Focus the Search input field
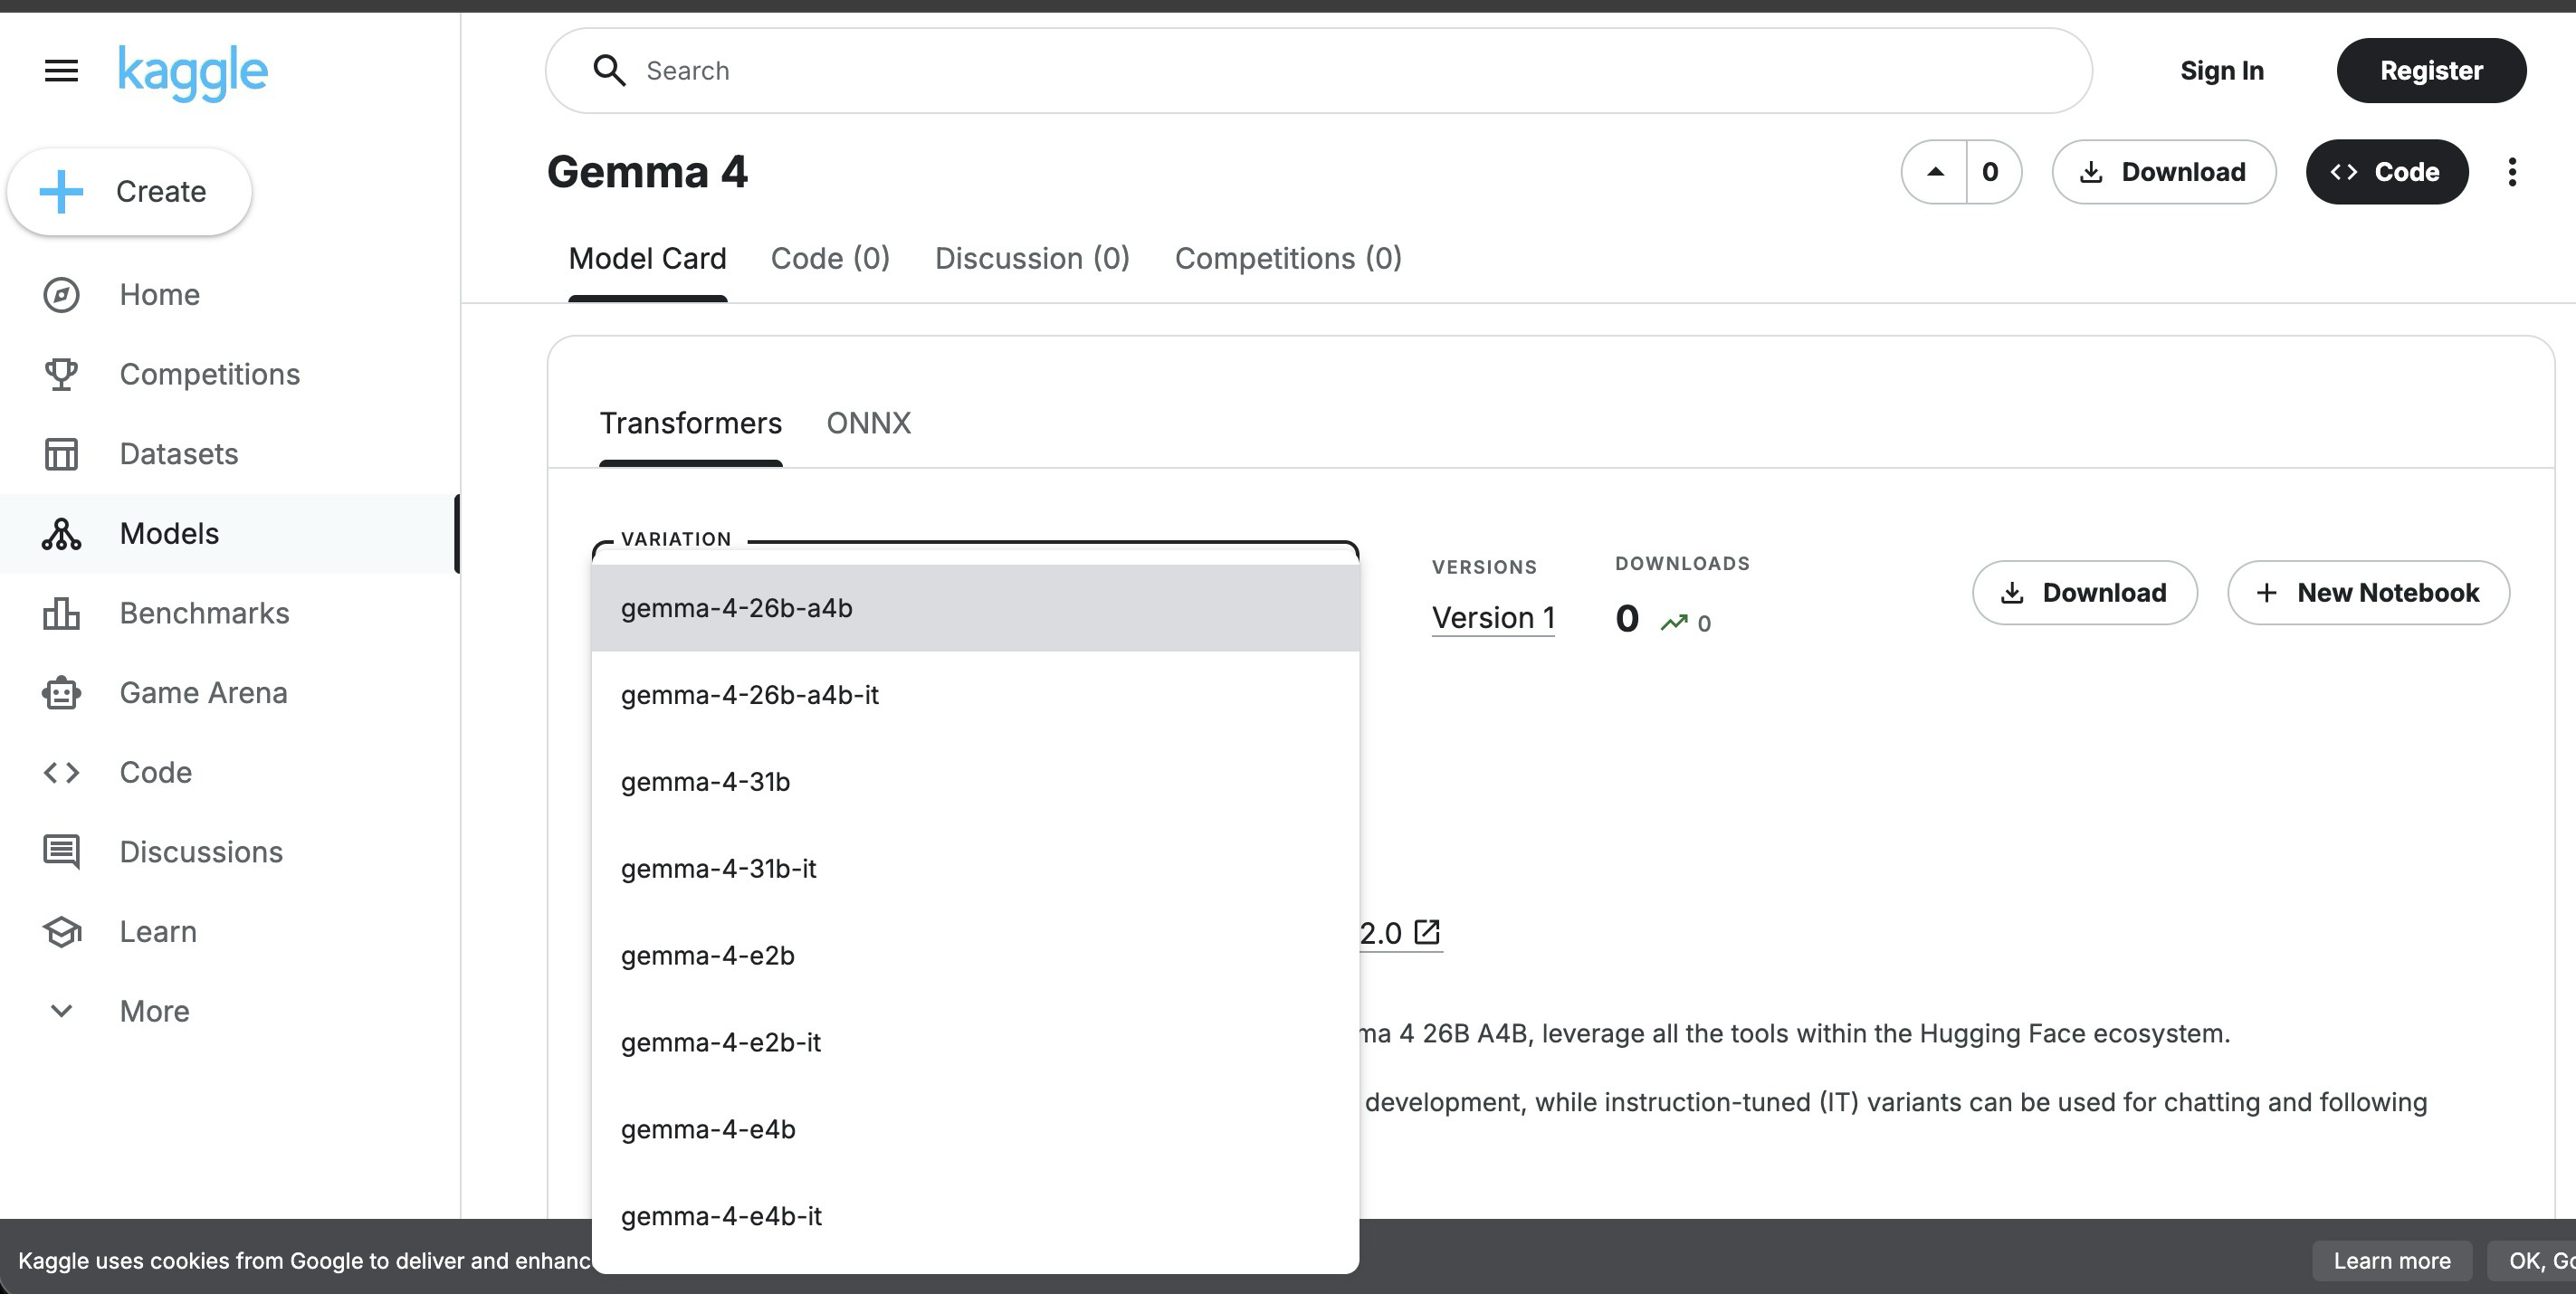The height and width of the screenshot is (1294, 2576). [x=1318, y=71]
